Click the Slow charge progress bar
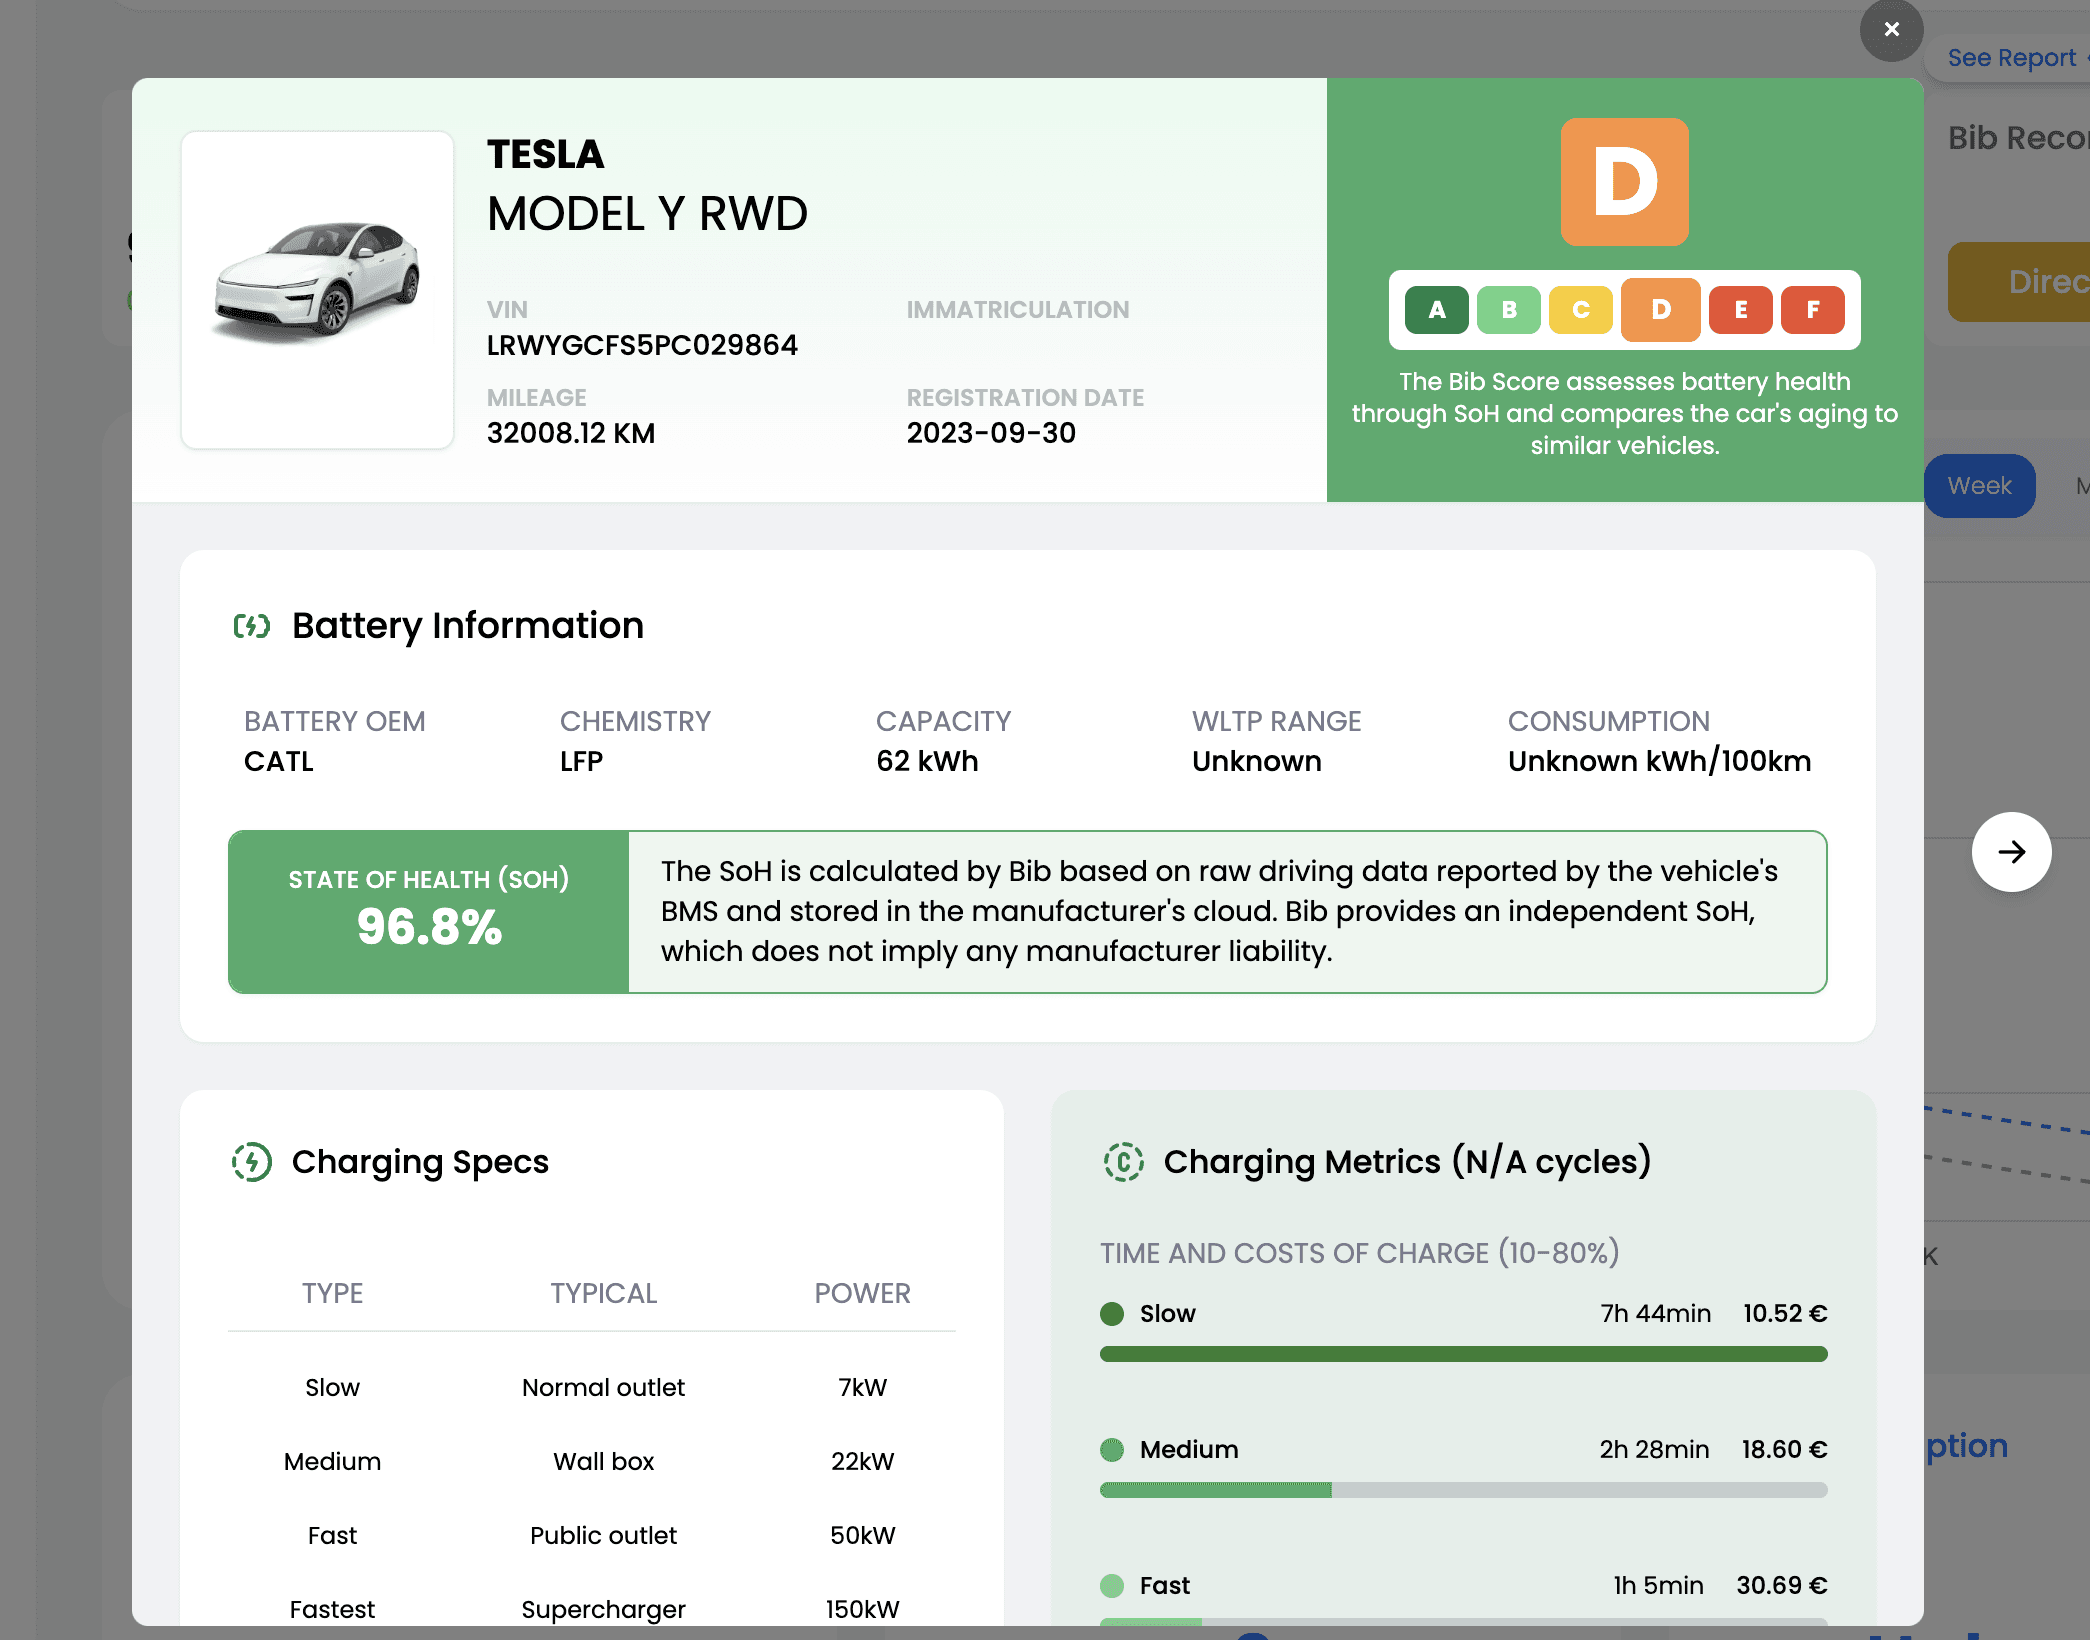Viewport: 2090px width, 1640px height. coord(1463,1354)
